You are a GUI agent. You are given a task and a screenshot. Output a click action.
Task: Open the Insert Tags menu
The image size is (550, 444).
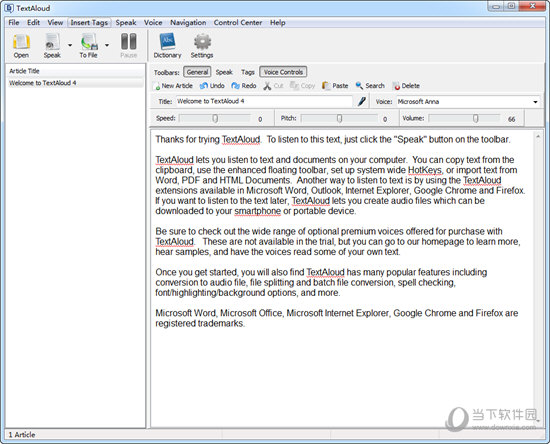(x=89, y=22)
